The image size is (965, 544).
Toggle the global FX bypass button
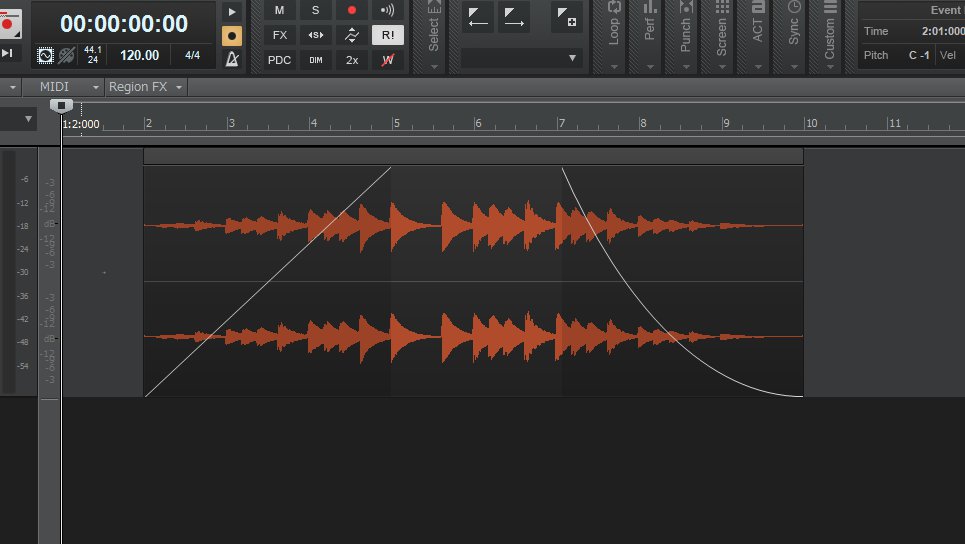coord(280,35)
